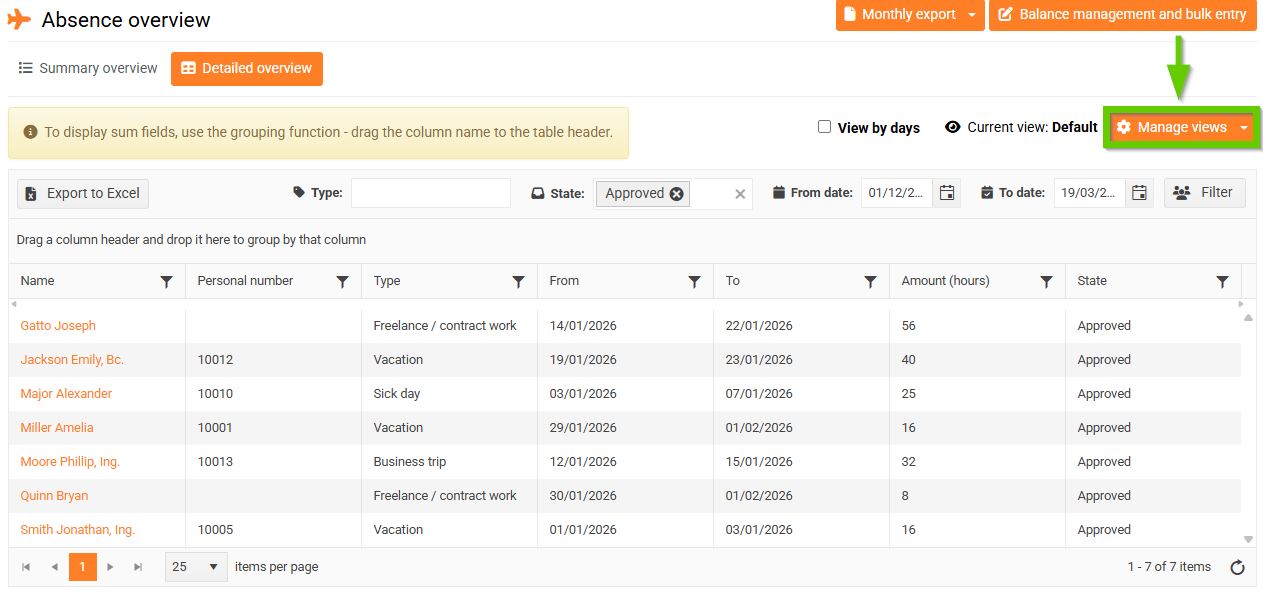This screenshot has width=1263, height=592.
Task: Open the Type column filter funnel
Action: [x=519, y=282]
